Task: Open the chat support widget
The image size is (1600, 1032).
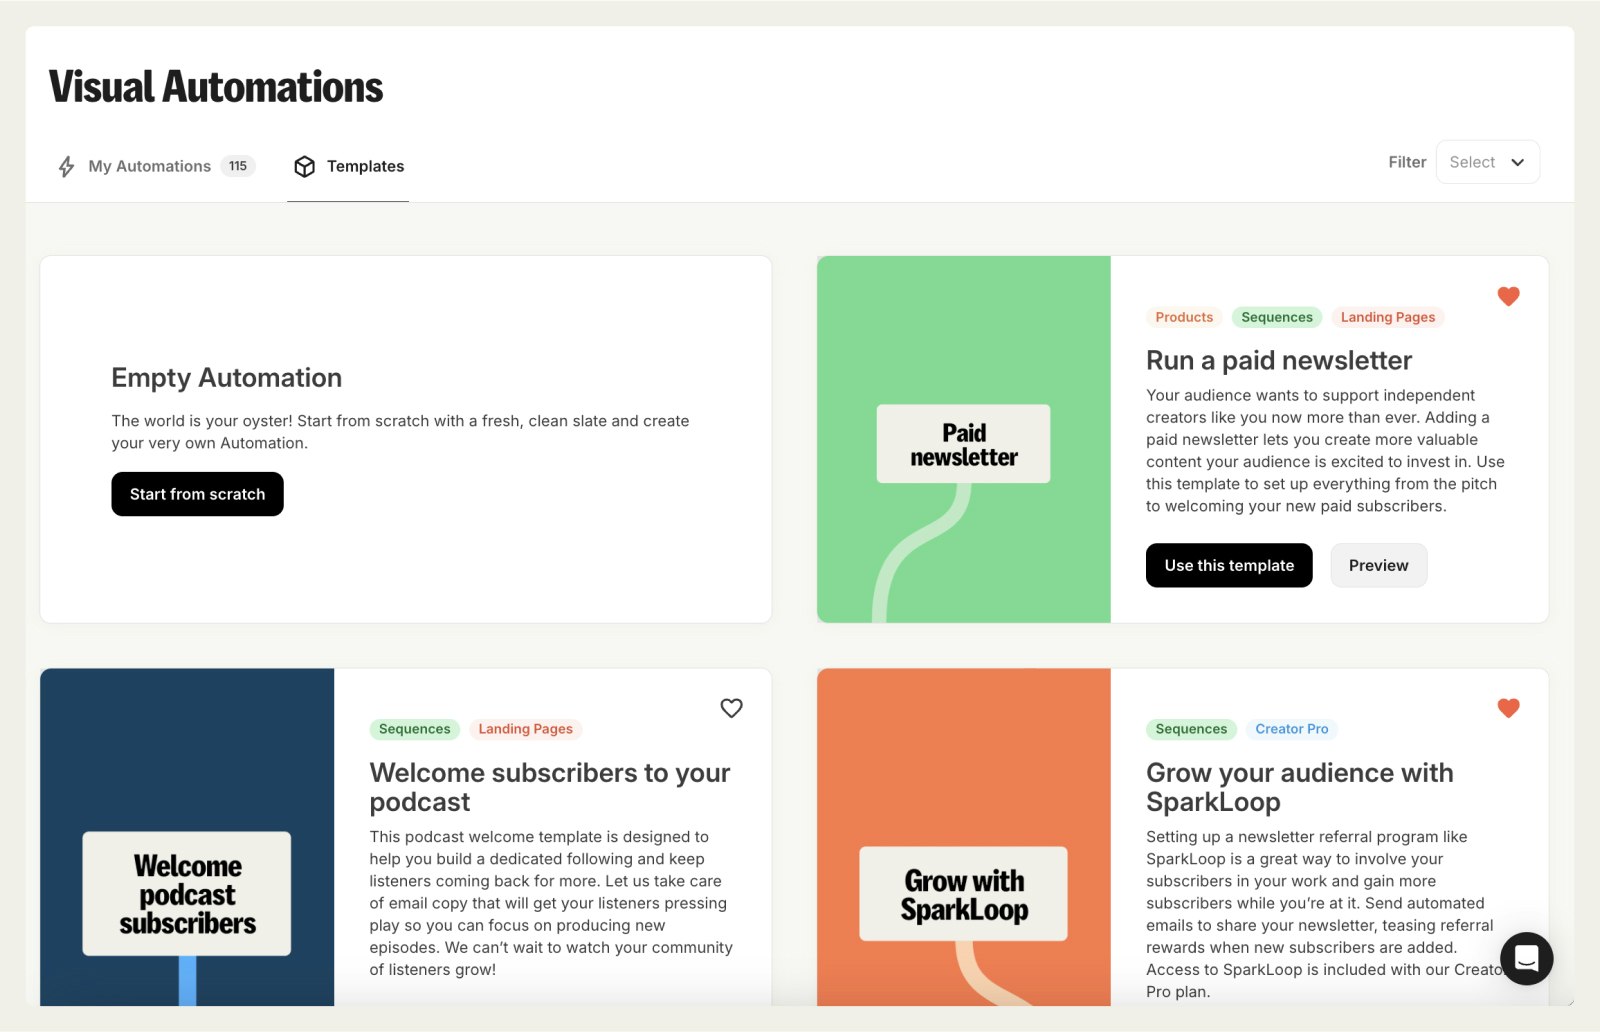Action: pos(1526,958)
